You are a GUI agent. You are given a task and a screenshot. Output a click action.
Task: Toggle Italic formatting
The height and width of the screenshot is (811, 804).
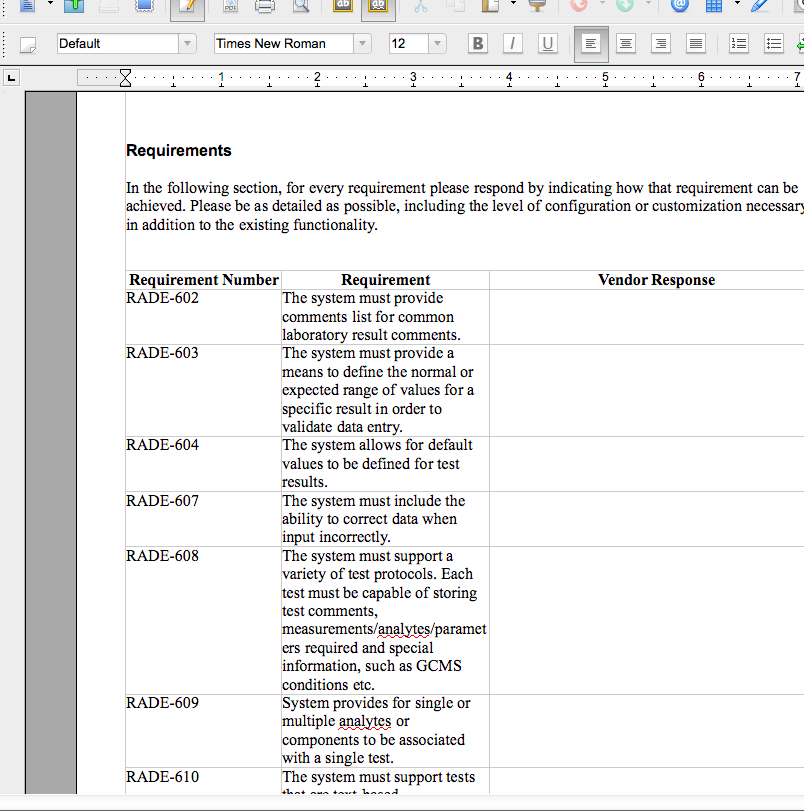[x=513, y=44]
